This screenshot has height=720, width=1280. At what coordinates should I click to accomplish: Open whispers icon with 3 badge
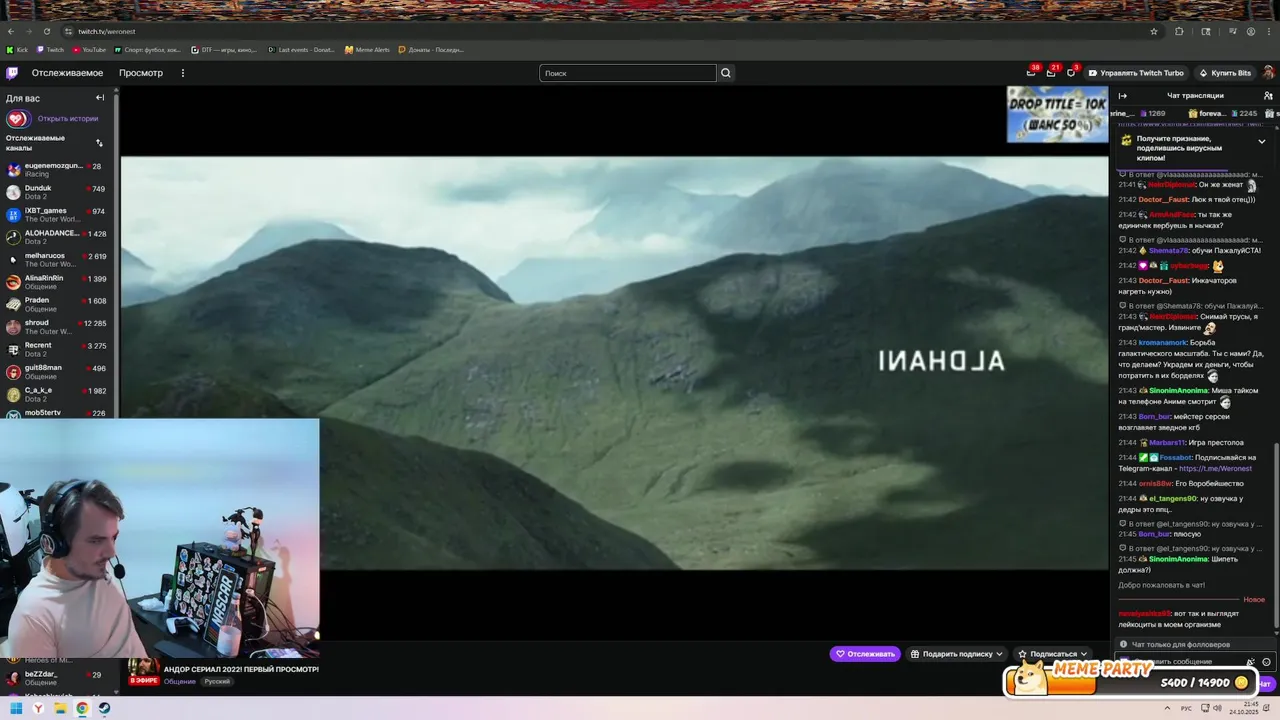tap(1071, 72)
